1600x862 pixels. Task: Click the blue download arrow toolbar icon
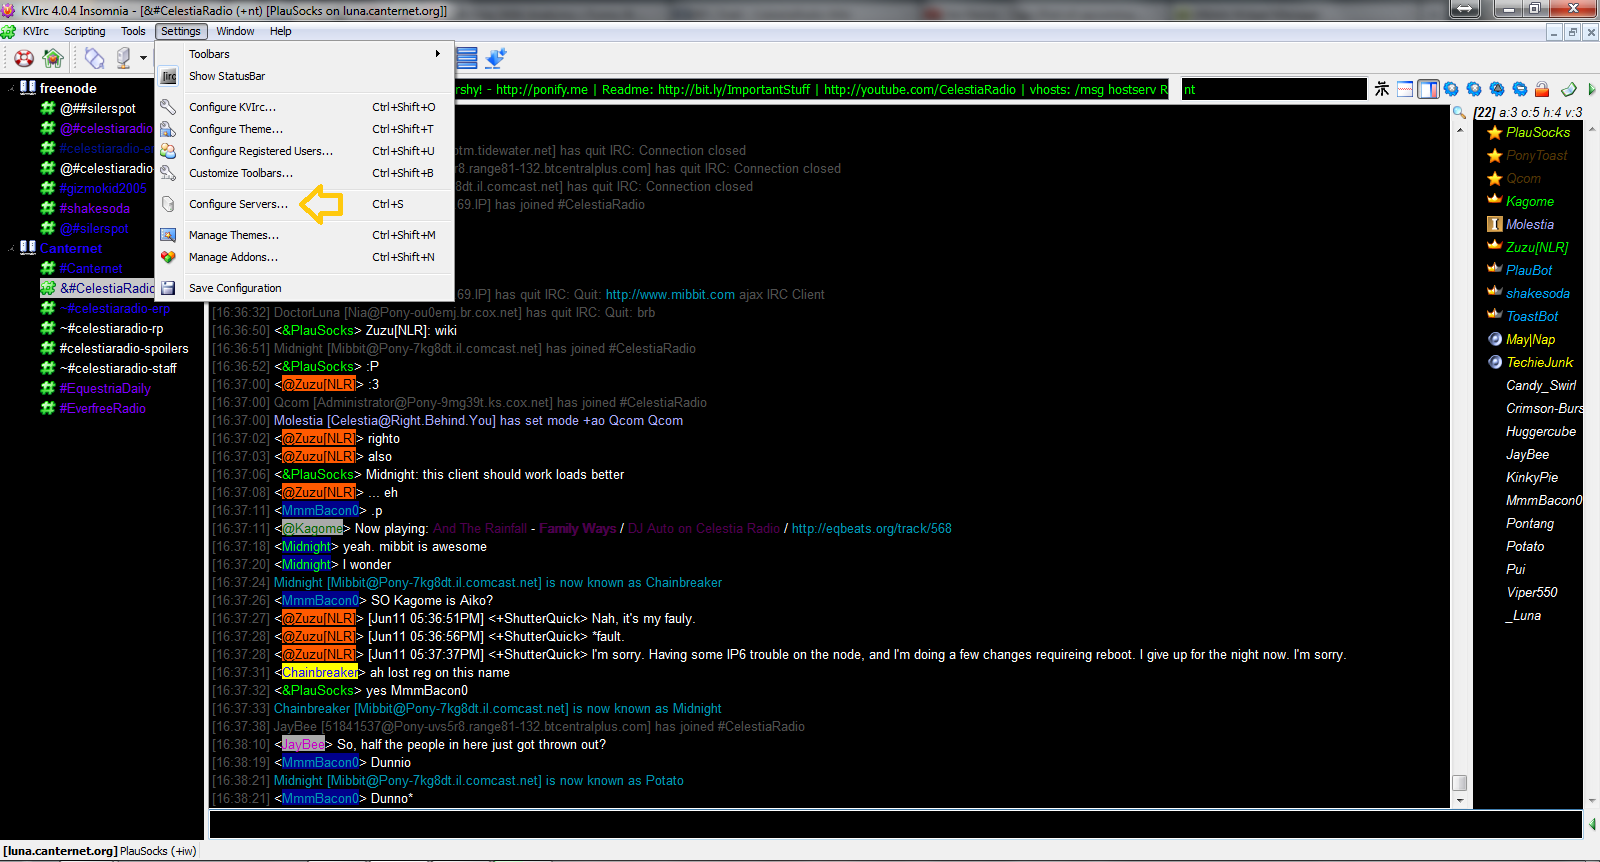[496, 58]
